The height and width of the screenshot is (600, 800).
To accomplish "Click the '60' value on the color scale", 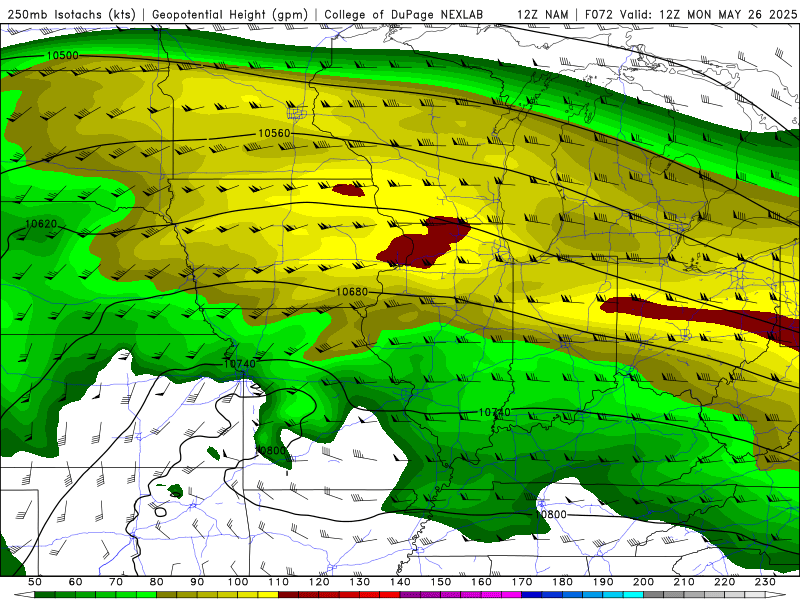I will pyautogui.click(x=76, y=582).
